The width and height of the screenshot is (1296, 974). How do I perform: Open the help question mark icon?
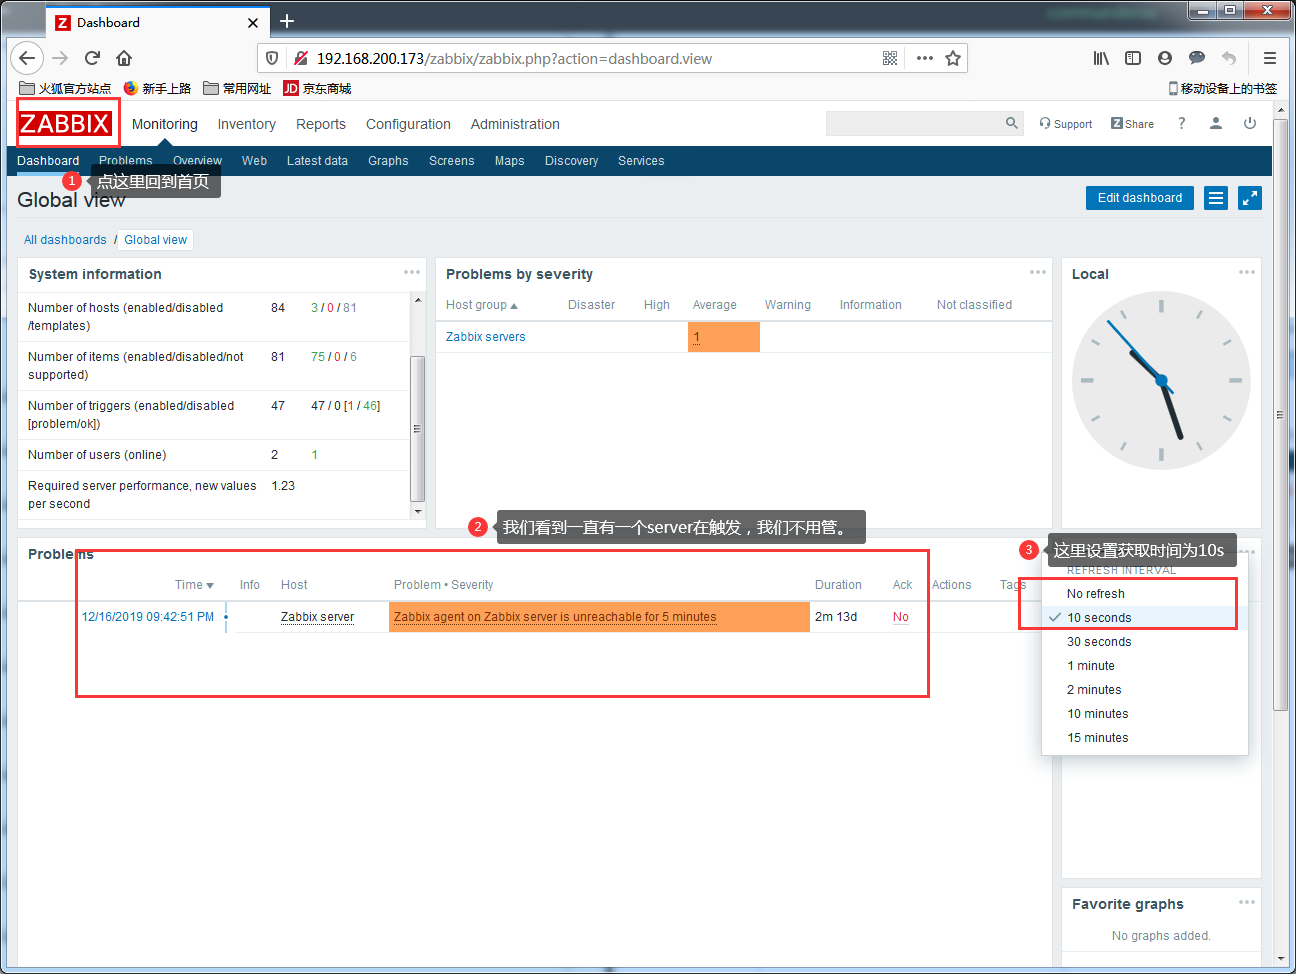coord(1182,123)
